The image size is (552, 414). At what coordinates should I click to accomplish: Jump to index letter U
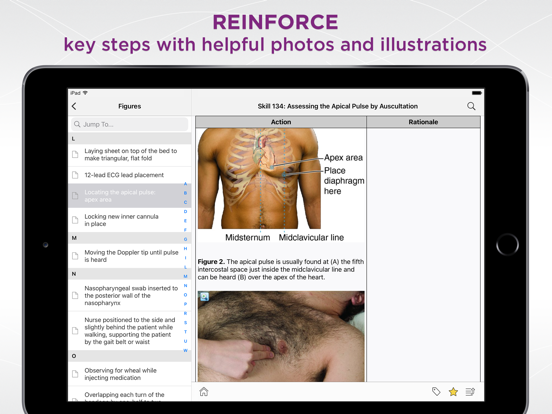pos(186,341)
